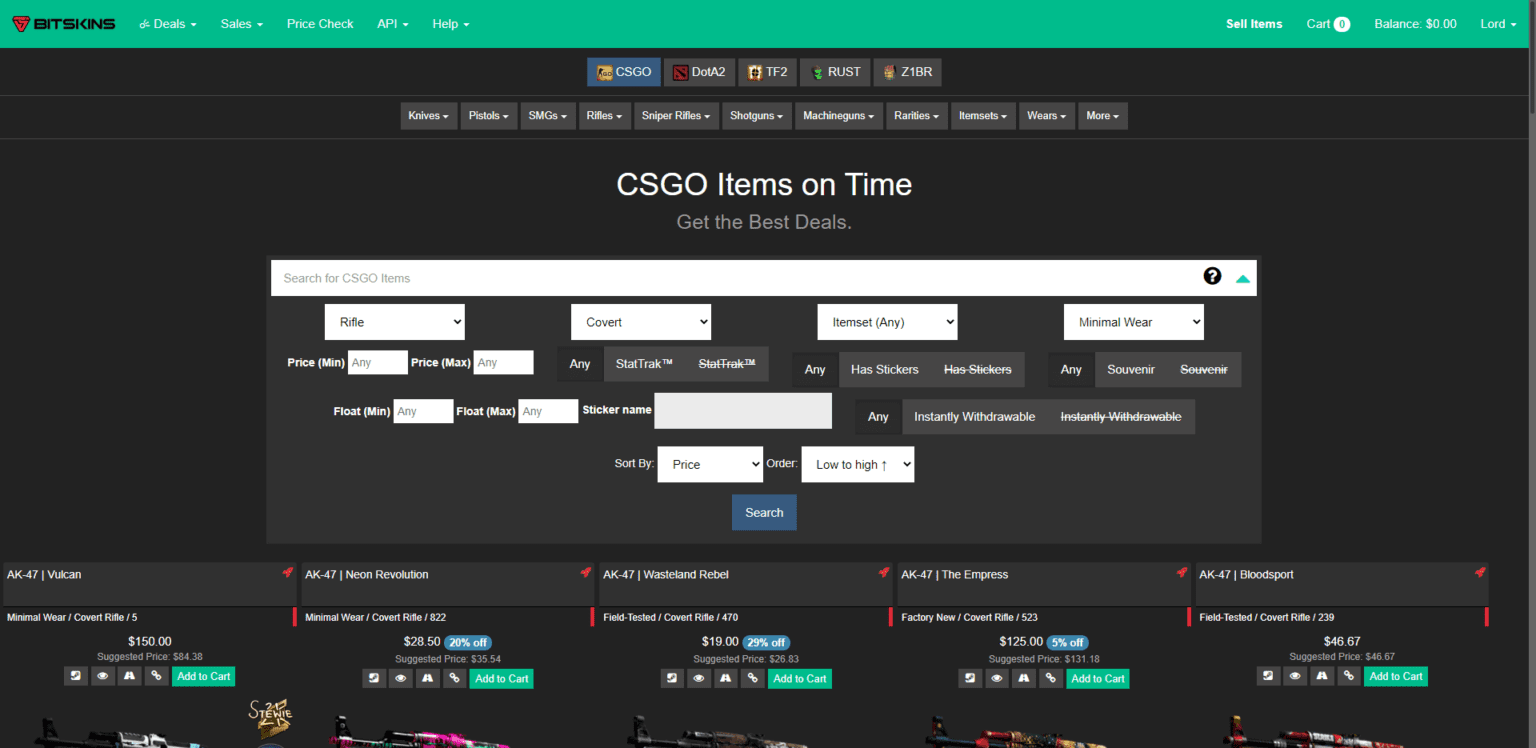The height and width of the screenshot is (748, 1536).
Task: Click rocket icon on The Empress card
Action: [x=1181, y=573]
